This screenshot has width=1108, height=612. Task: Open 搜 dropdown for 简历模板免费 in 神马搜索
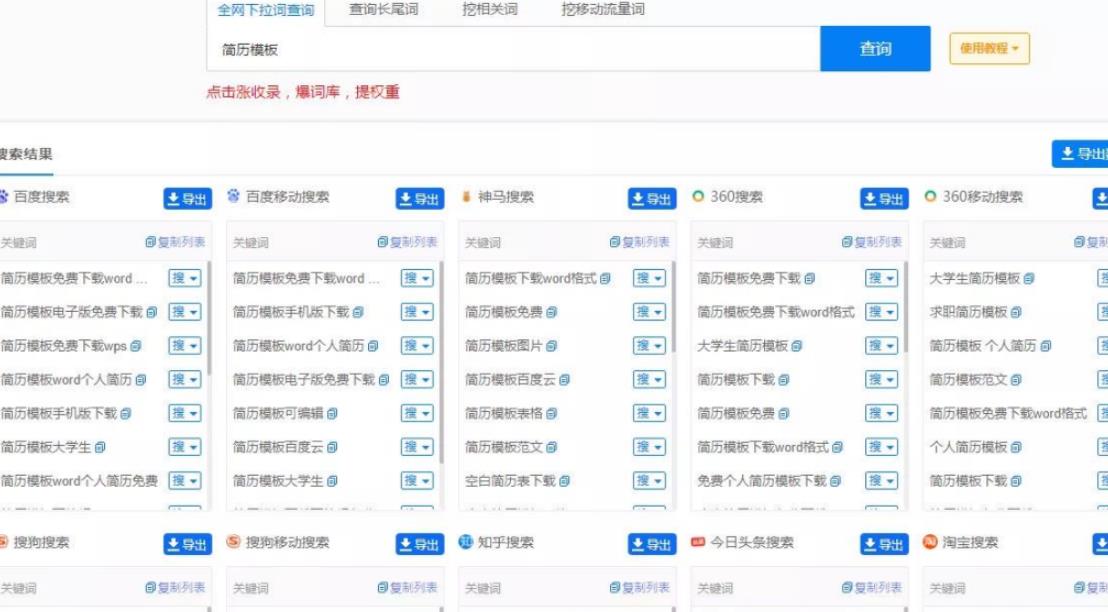tap(649, 312)
